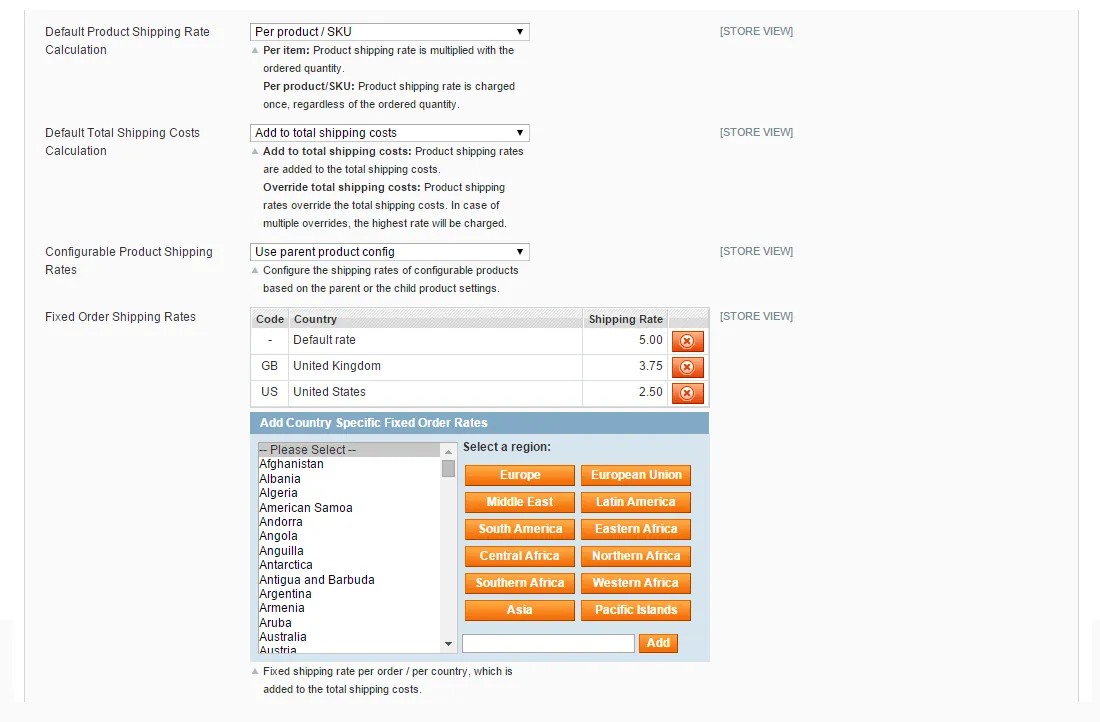1100x722 pixels.
Task: Select the Pacific Islands region
Action: click(636, 610)
